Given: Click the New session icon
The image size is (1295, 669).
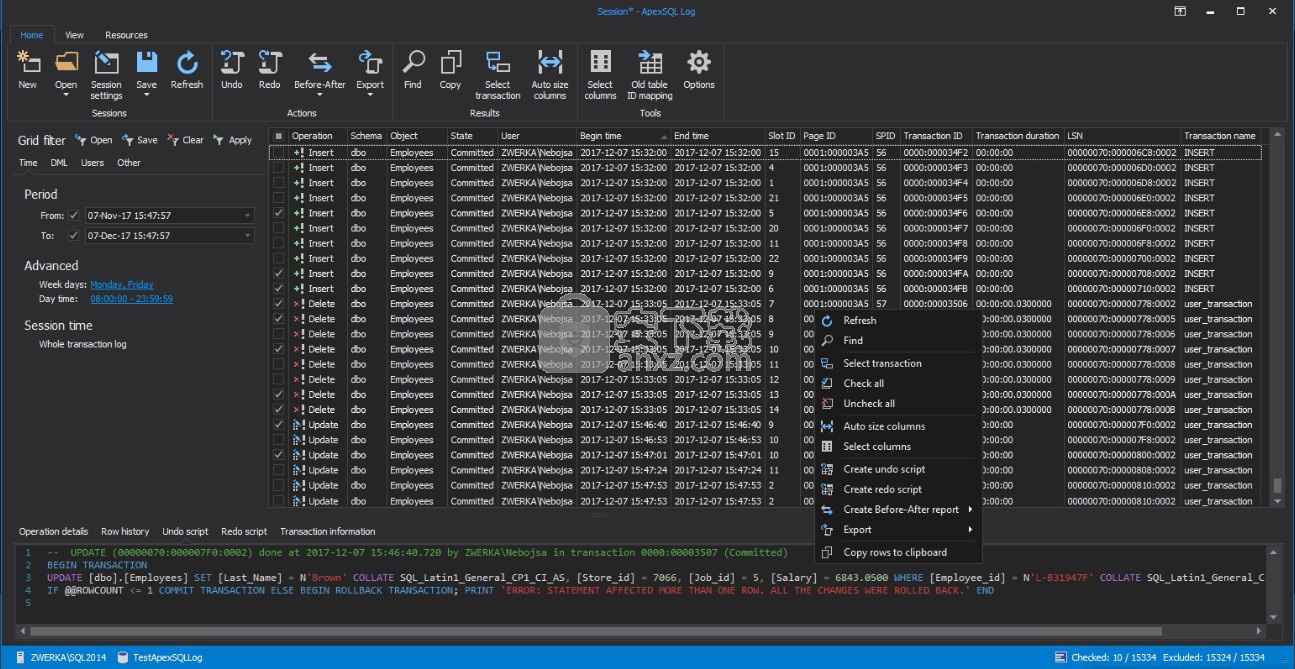Looking at the screenshot, I should click(28, 63).
